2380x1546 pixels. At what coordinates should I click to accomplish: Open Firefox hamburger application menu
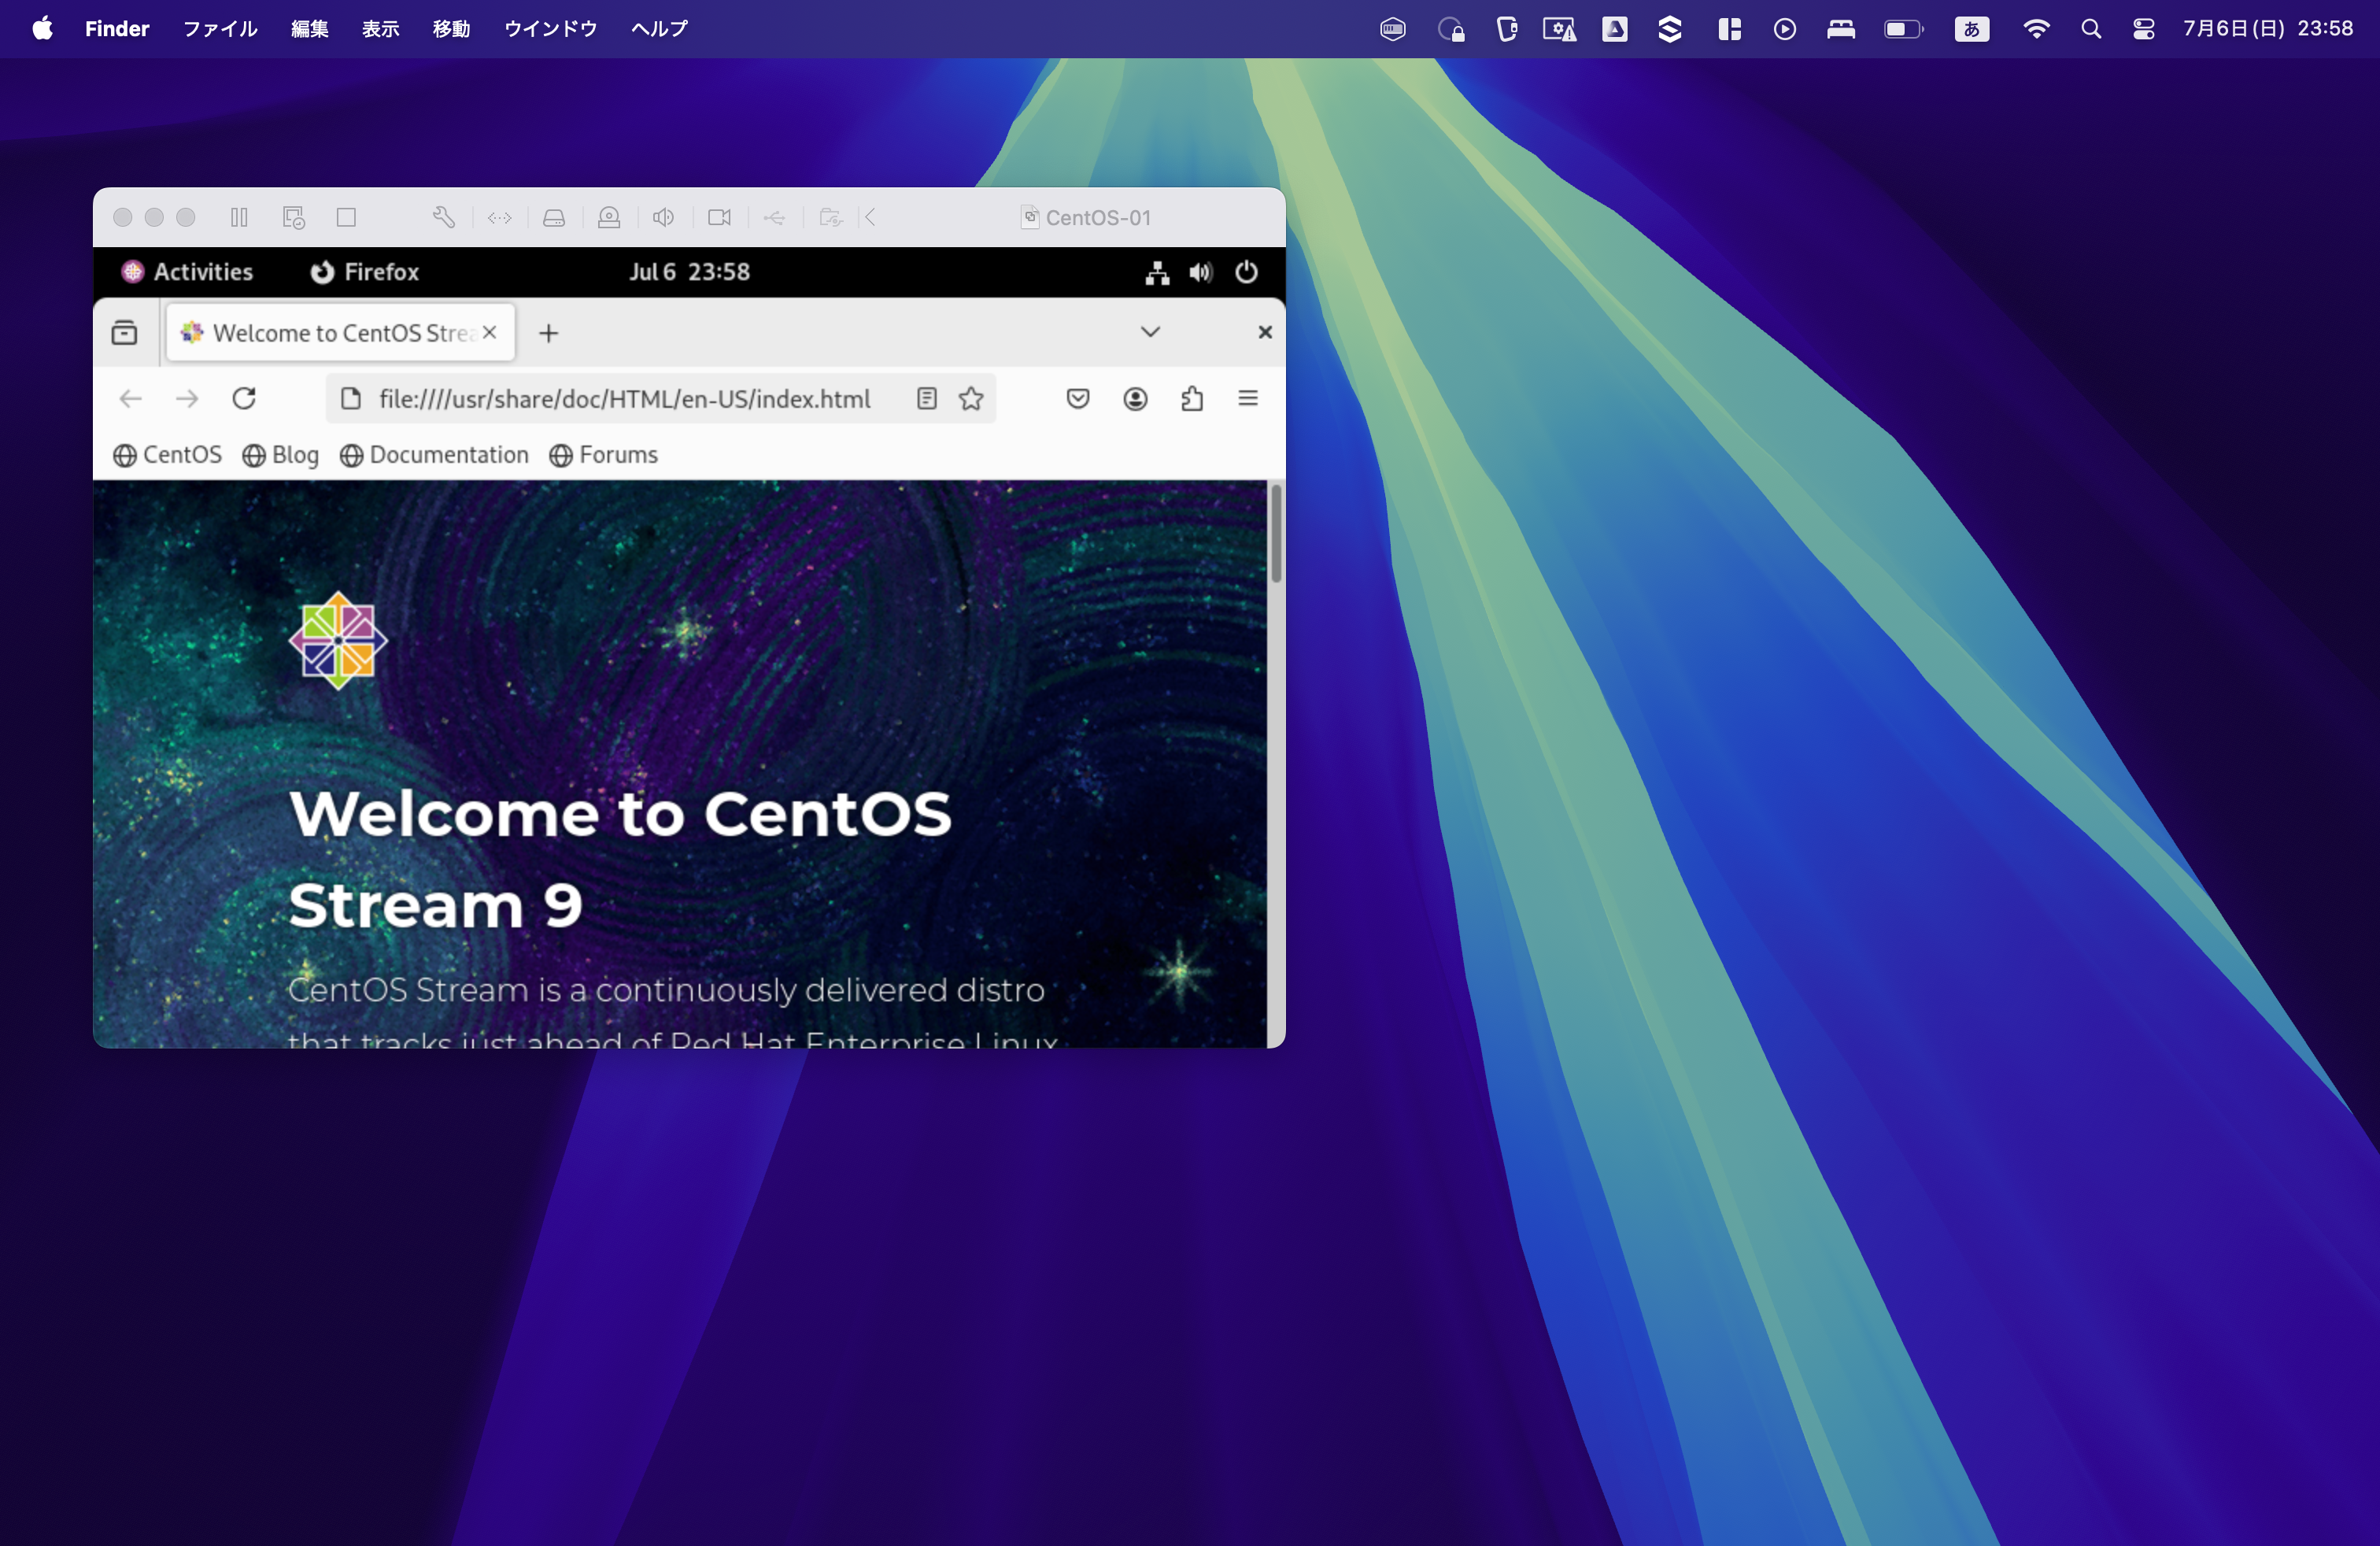(x=1248, y=399)
